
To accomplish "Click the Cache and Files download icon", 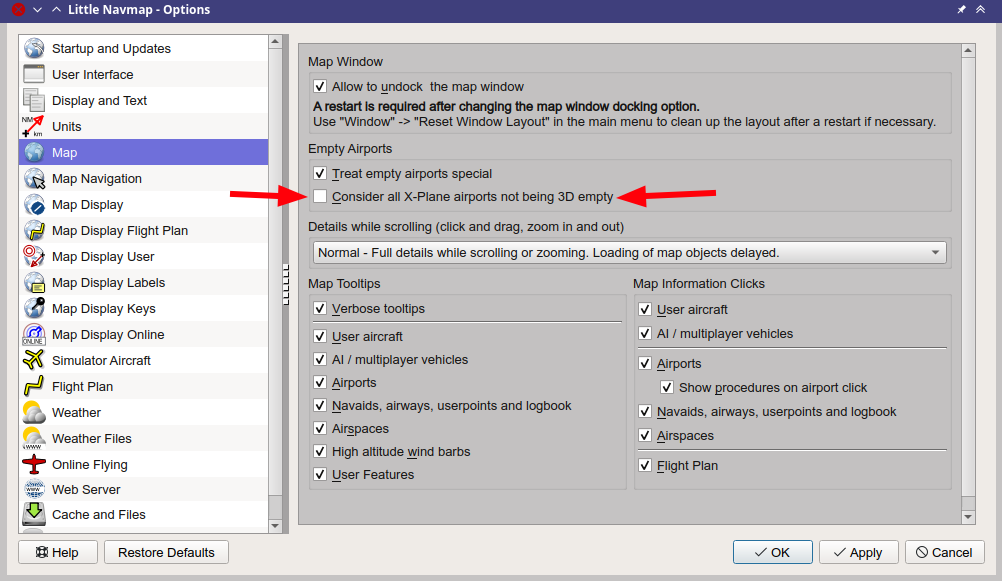I will coord(34,514).
